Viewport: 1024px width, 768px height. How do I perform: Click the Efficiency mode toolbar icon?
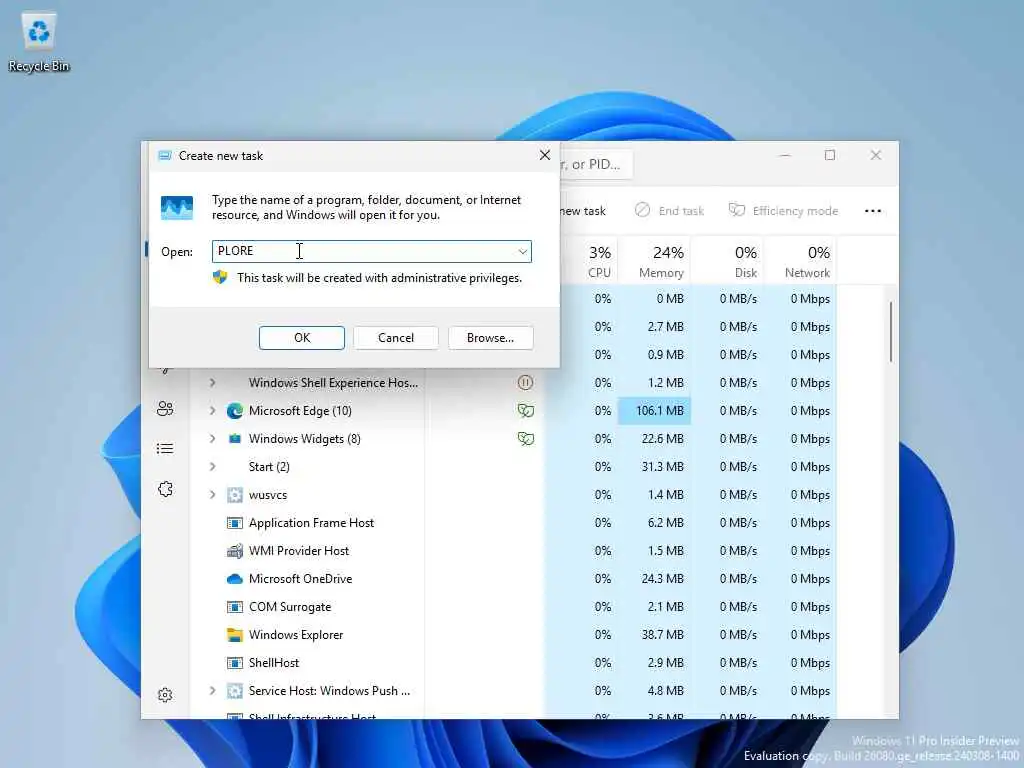[x=737, y=210]
